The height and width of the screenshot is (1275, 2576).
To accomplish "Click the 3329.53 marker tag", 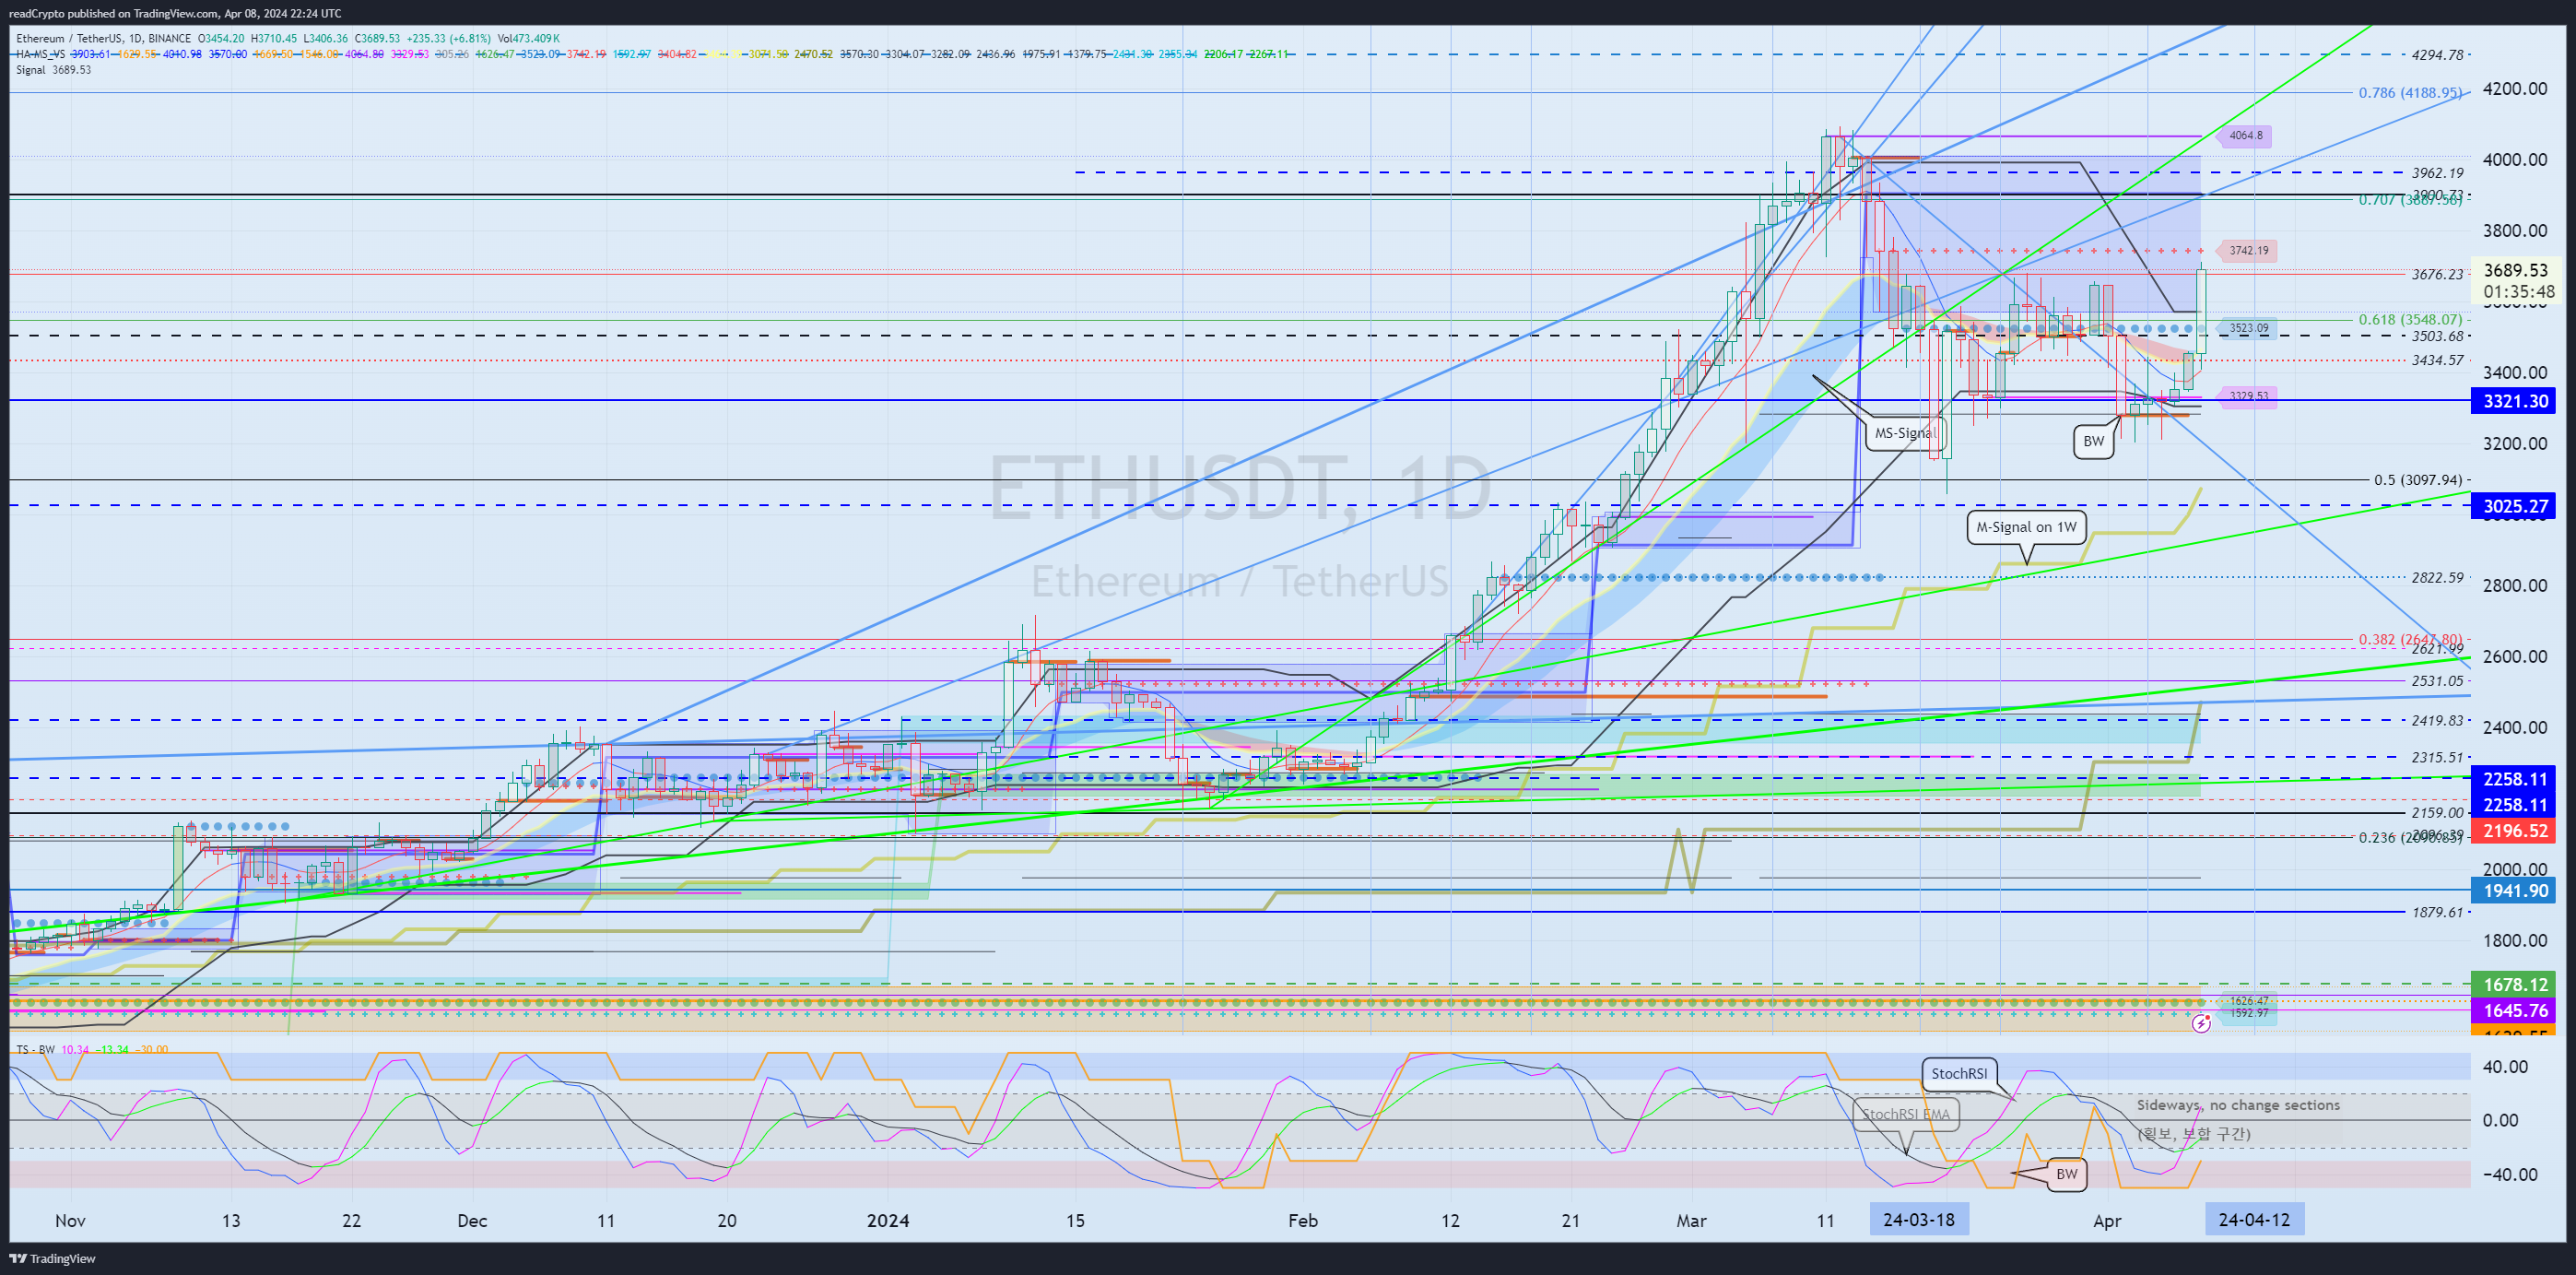I will pyautogui.click(x=2248, y=397).
